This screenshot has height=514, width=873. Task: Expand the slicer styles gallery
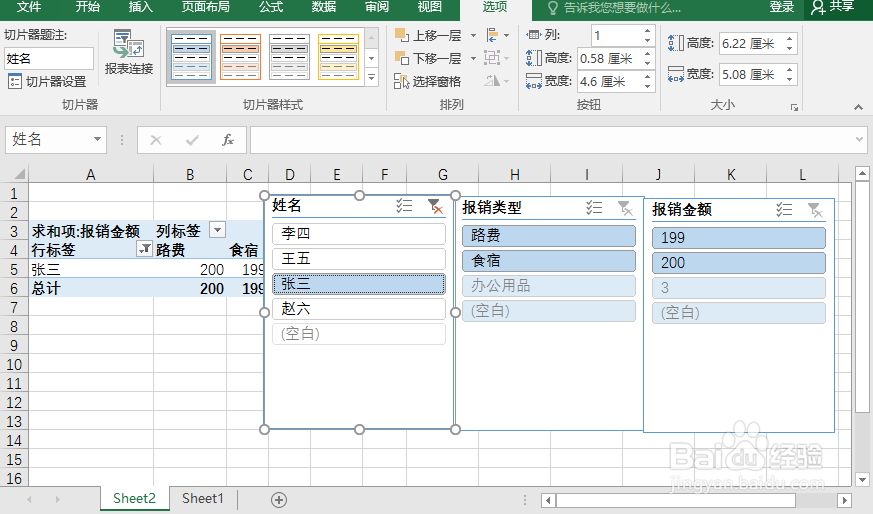pyautogui.click(x=372, y=78)
